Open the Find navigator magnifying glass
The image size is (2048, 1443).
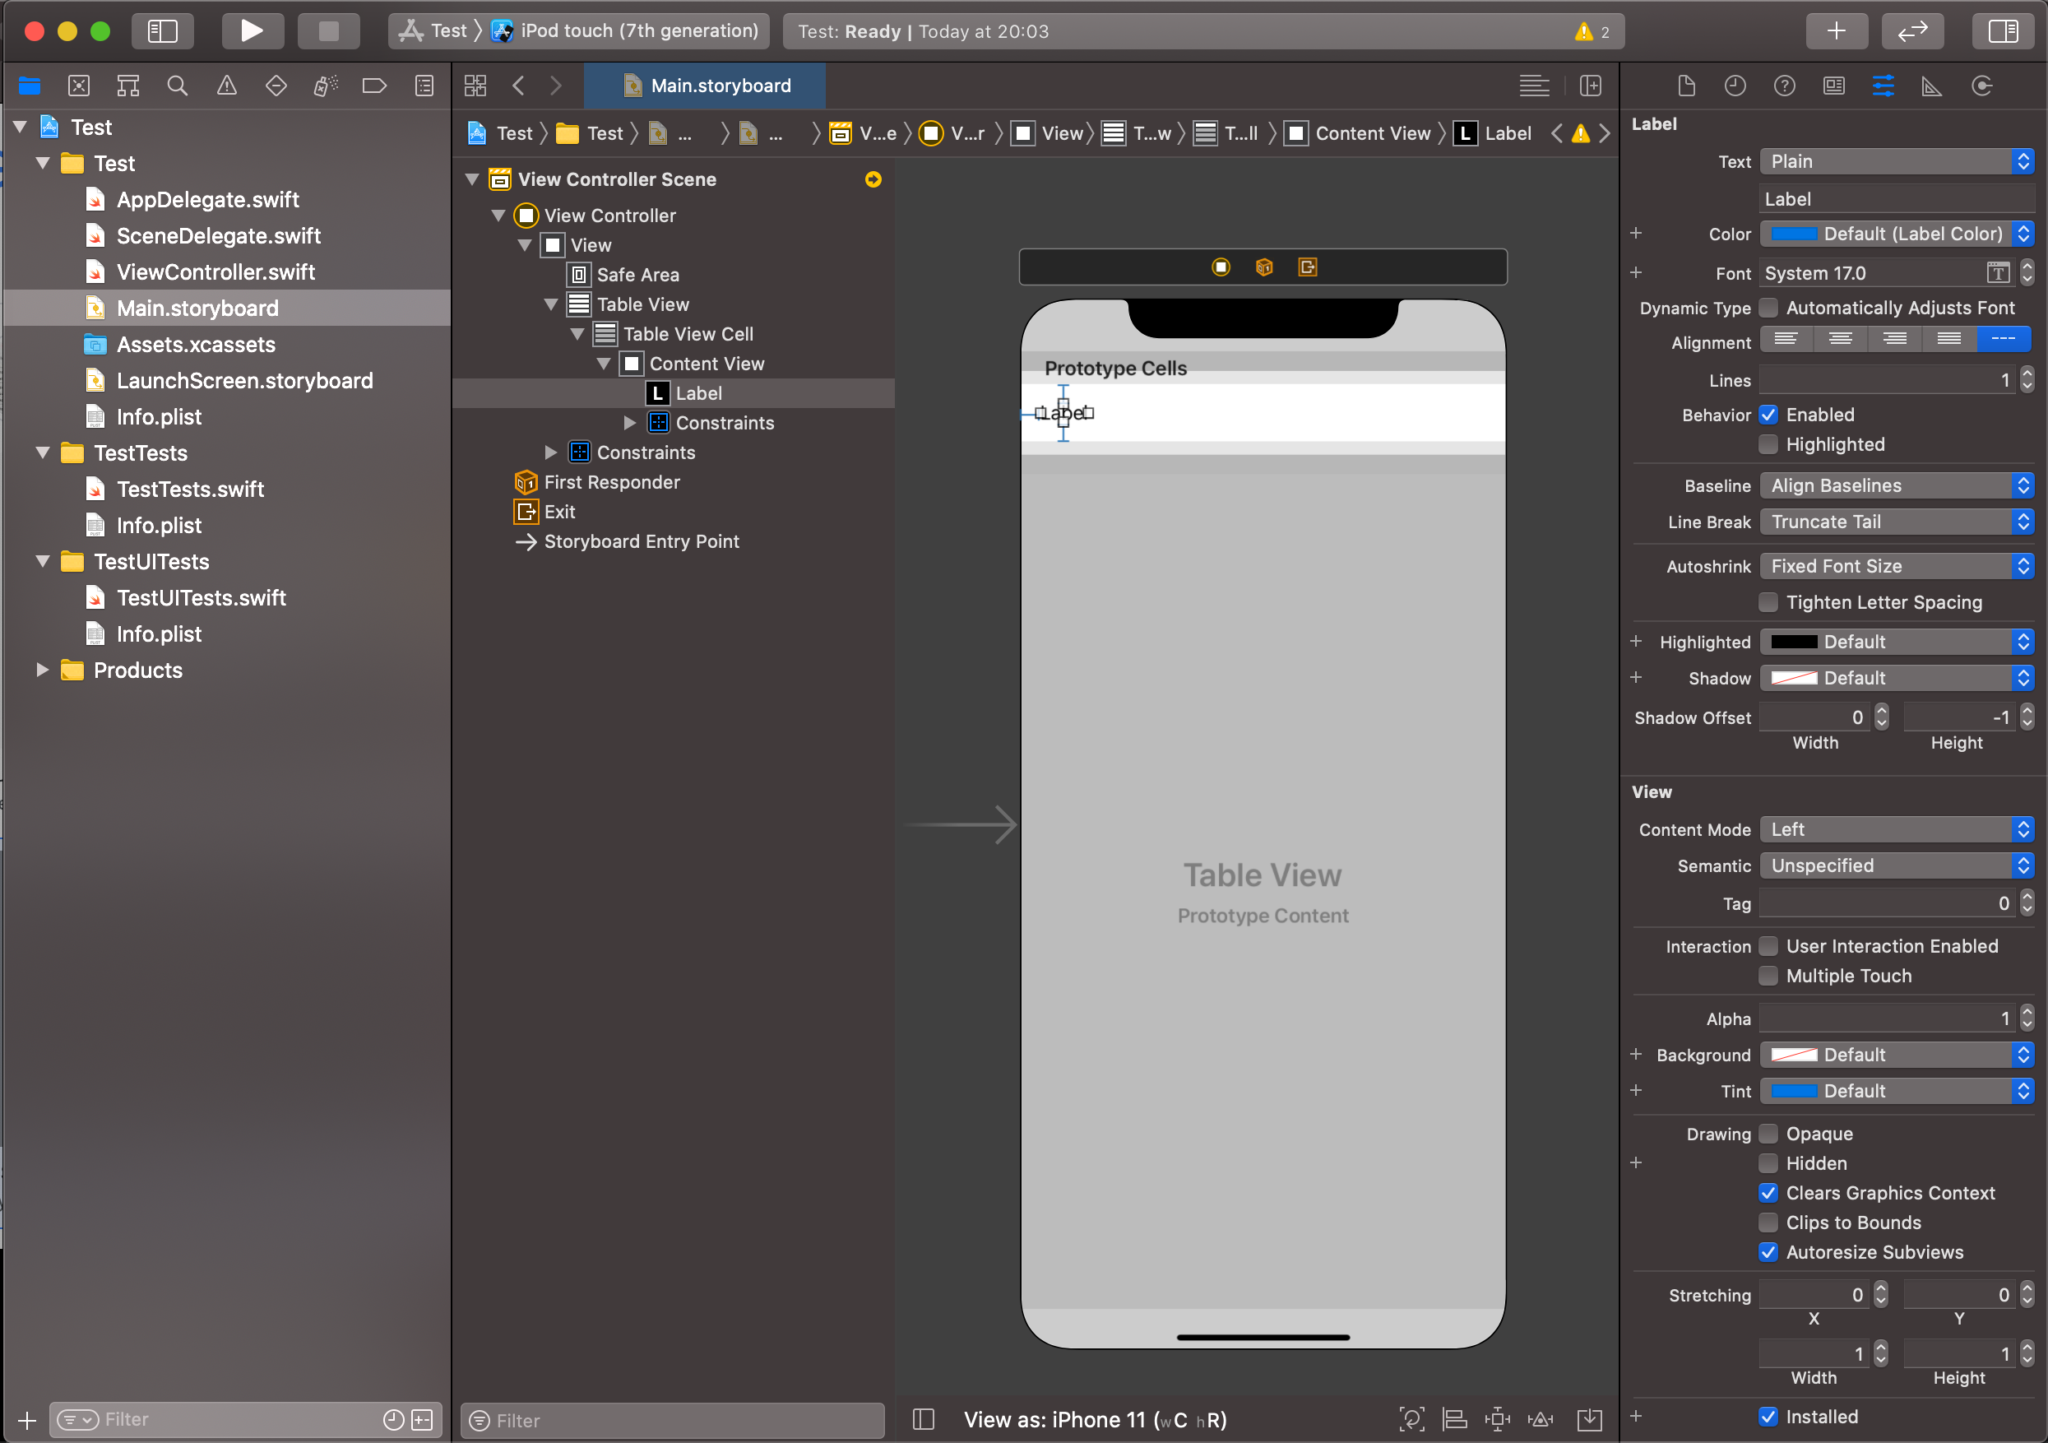click(177, 86)
